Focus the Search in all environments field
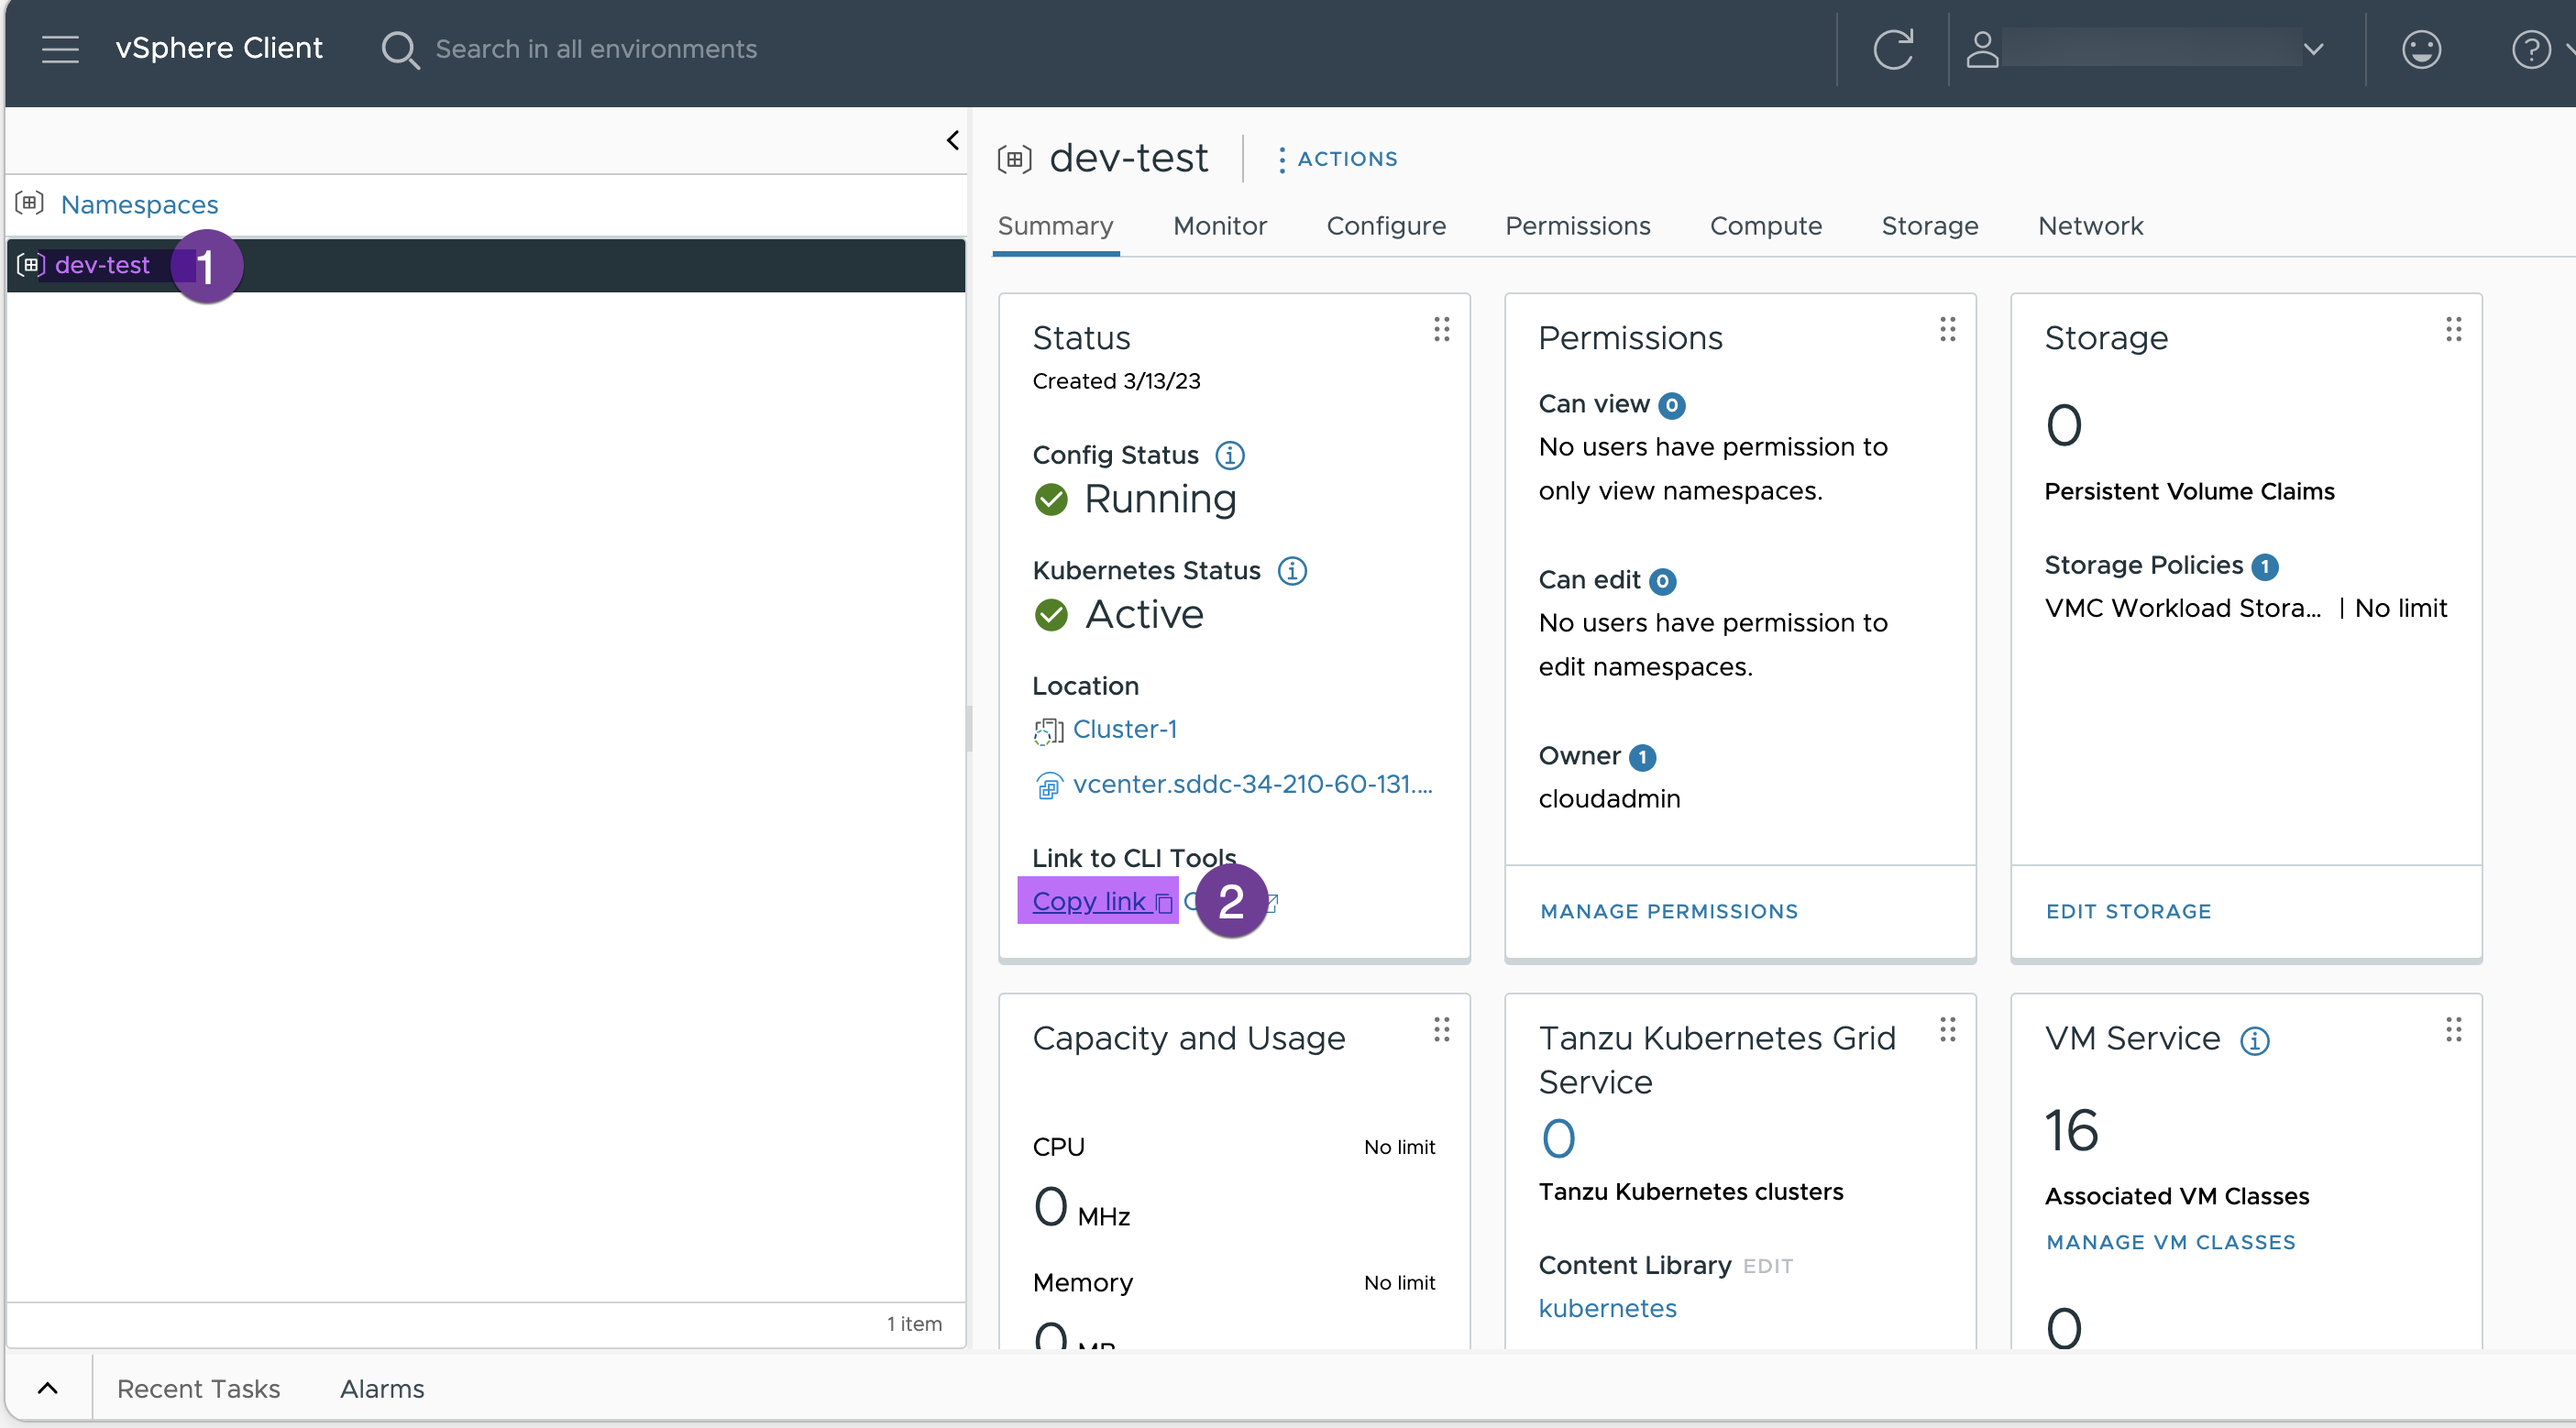2576x1428 pixels. pyautogui.click(x=596, y=49)
